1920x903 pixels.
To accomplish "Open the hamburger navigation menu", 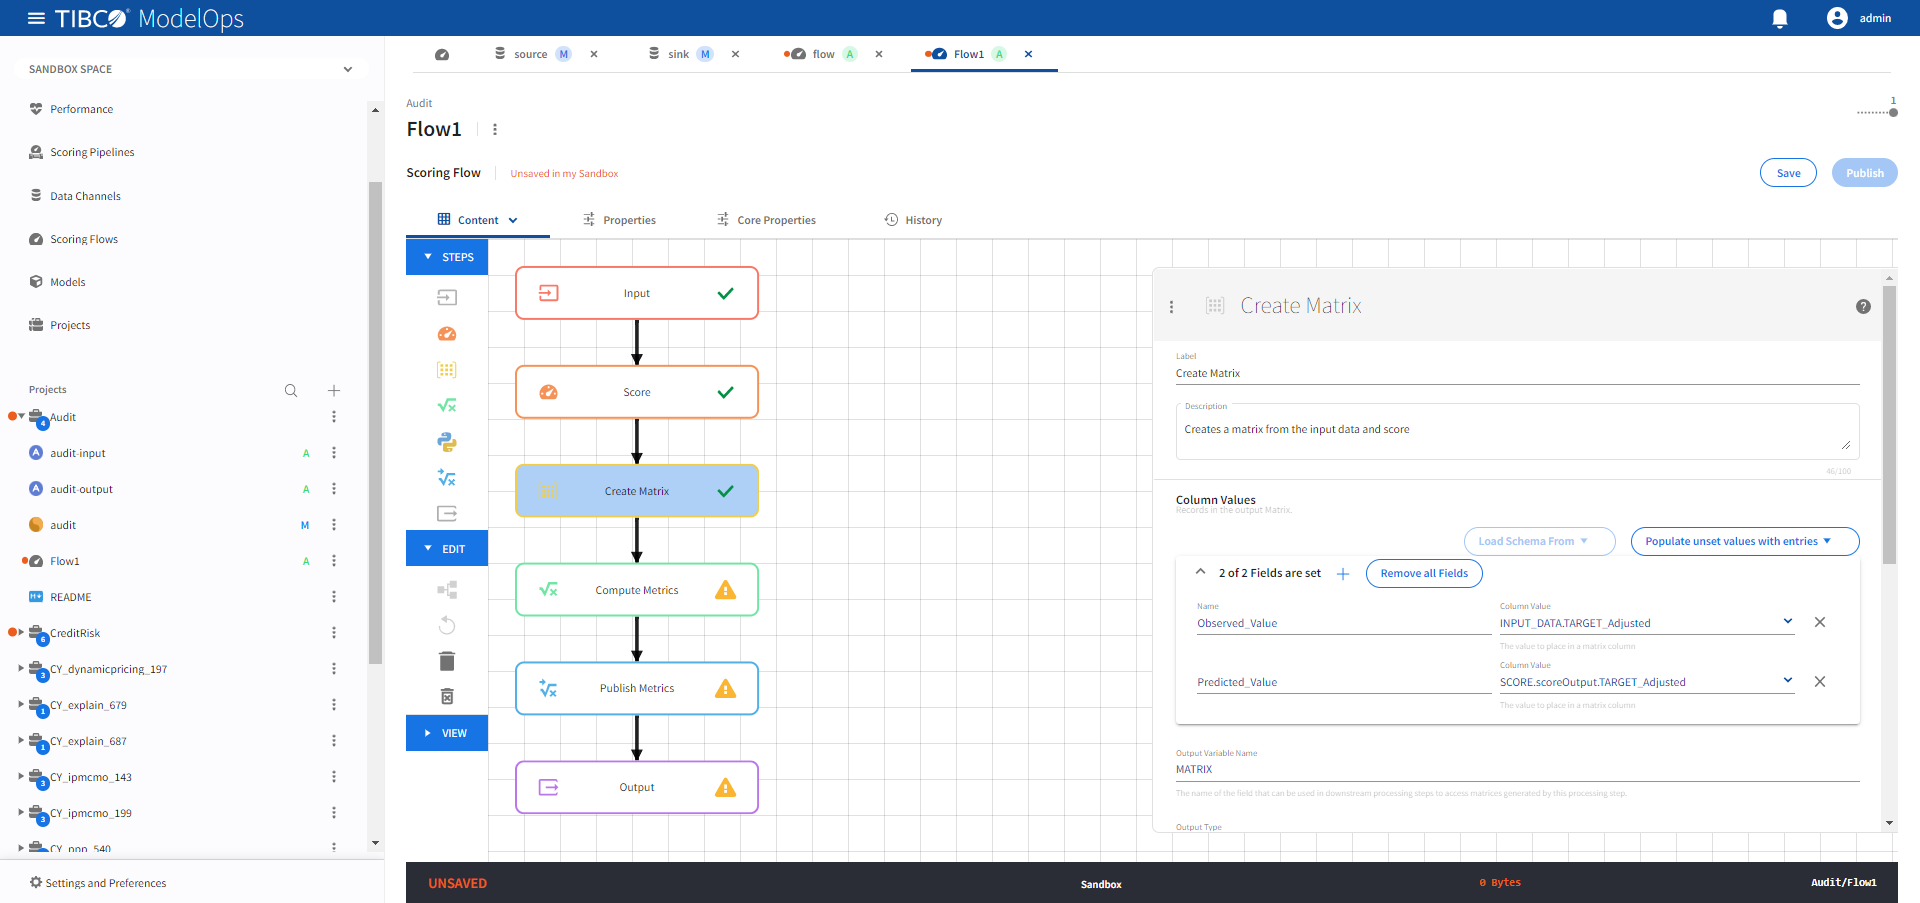I will pyautogui.click(x=36, y=18).
